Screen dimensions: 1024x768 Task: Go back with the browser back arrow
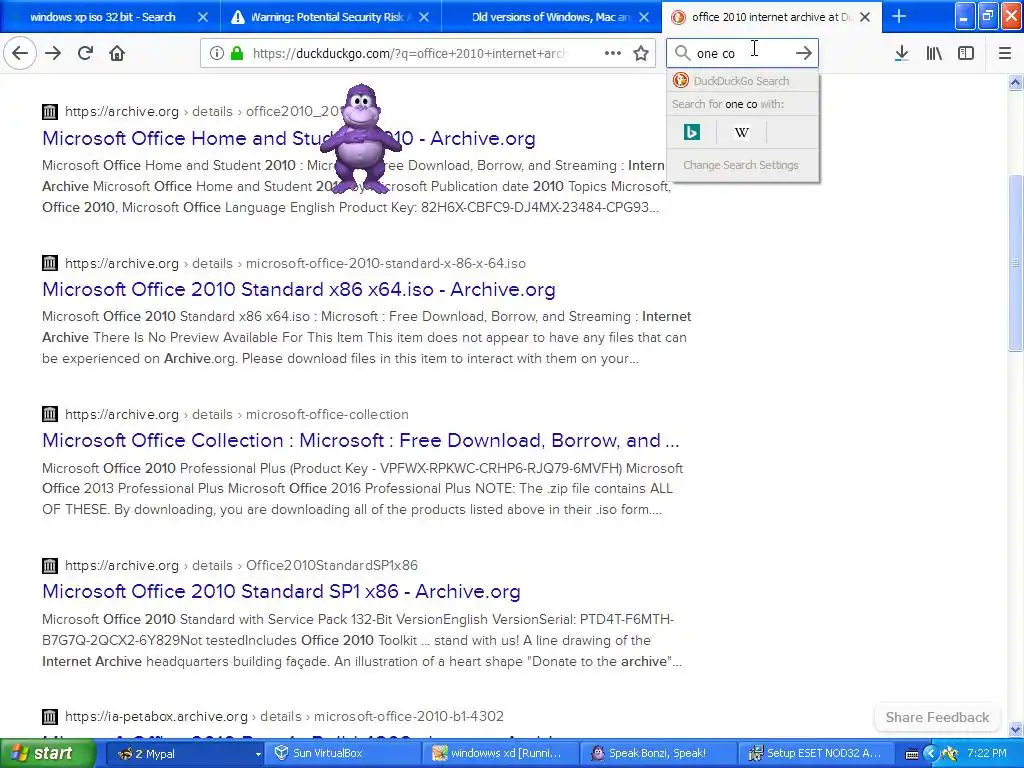pos(20,53)
